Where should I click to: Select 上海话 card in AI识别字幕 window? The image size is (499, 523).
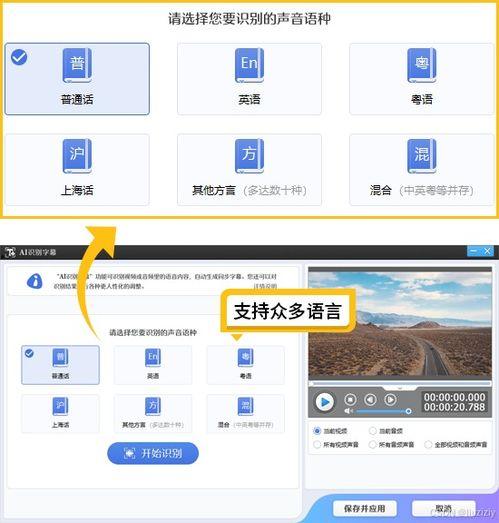pos(60,414)
